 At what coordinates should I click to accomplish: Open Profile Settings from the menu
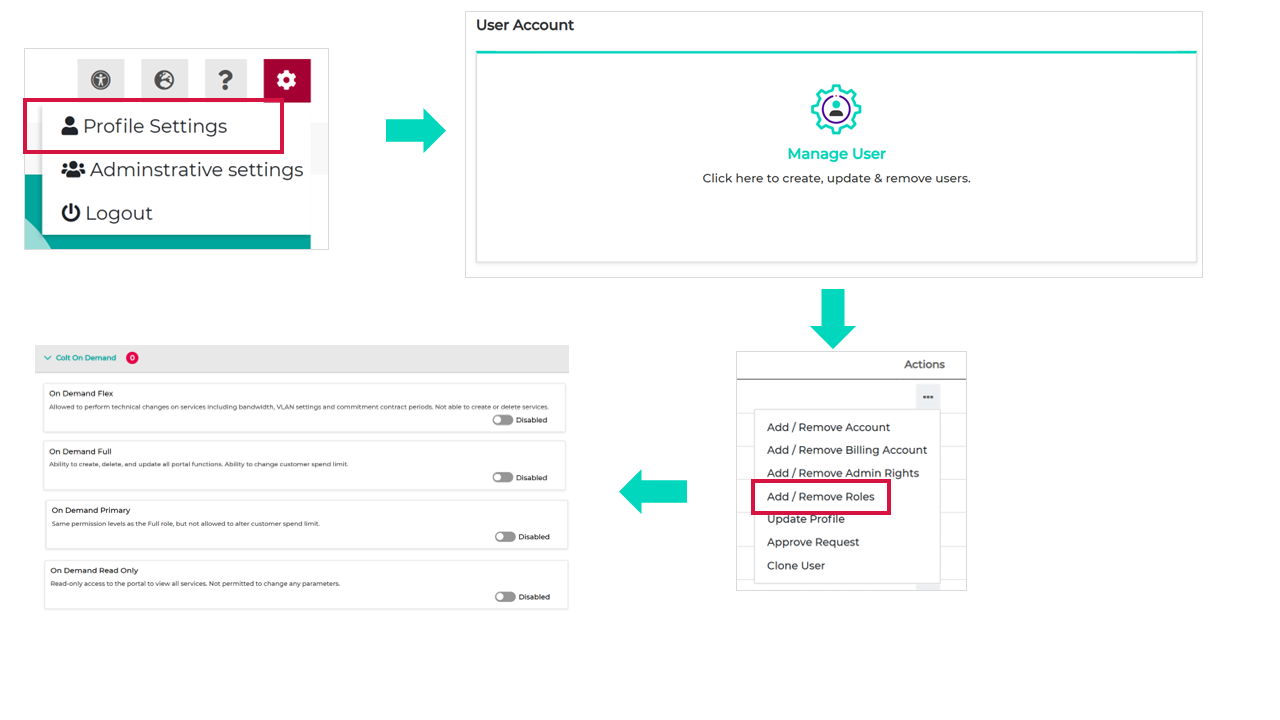(154, 126)
